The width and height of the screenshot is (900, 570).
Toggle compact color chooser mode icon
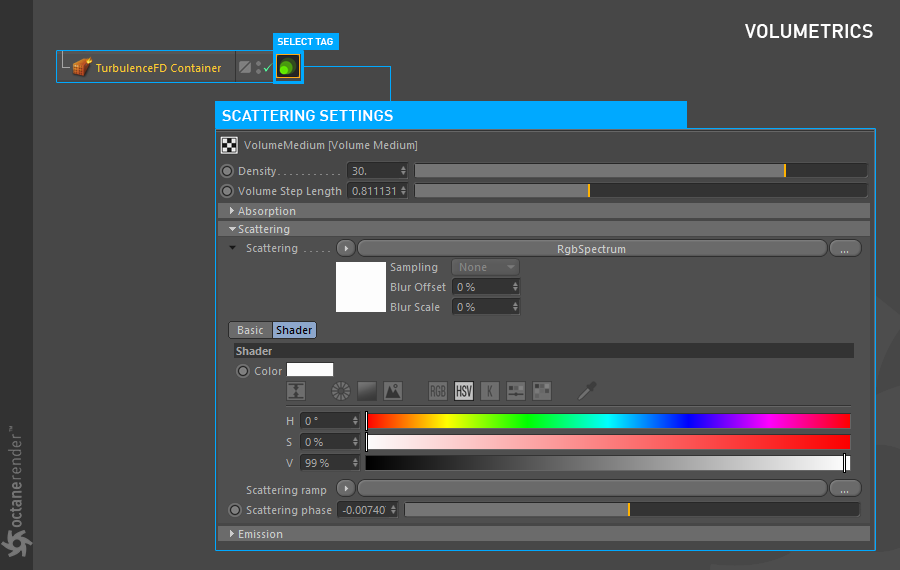click(296, 391)
